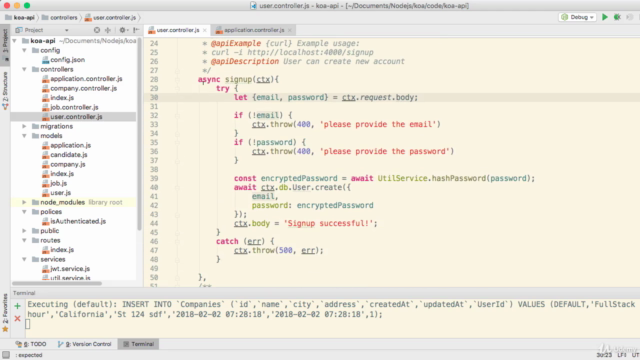Click LF line separator in status bar
The image size is (640, 360).
point(622,355)
